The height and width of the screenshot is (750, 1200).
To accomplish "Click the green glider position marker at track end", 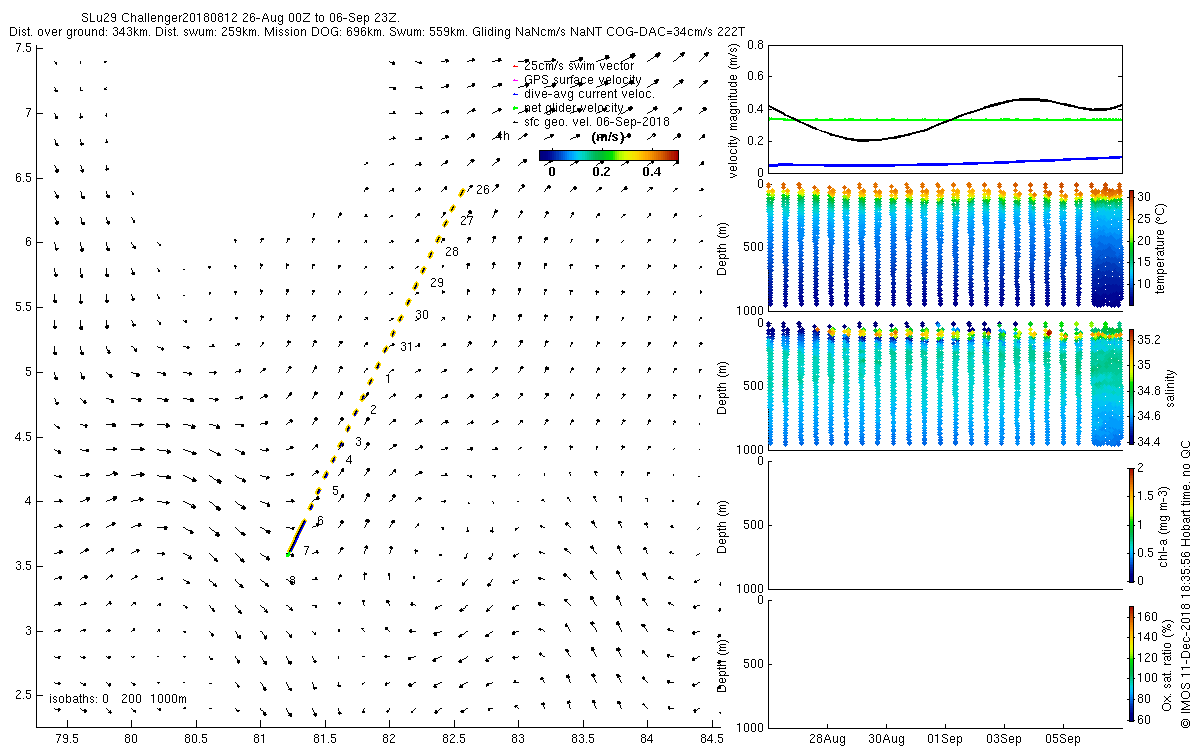I will [x=288, y=554].
